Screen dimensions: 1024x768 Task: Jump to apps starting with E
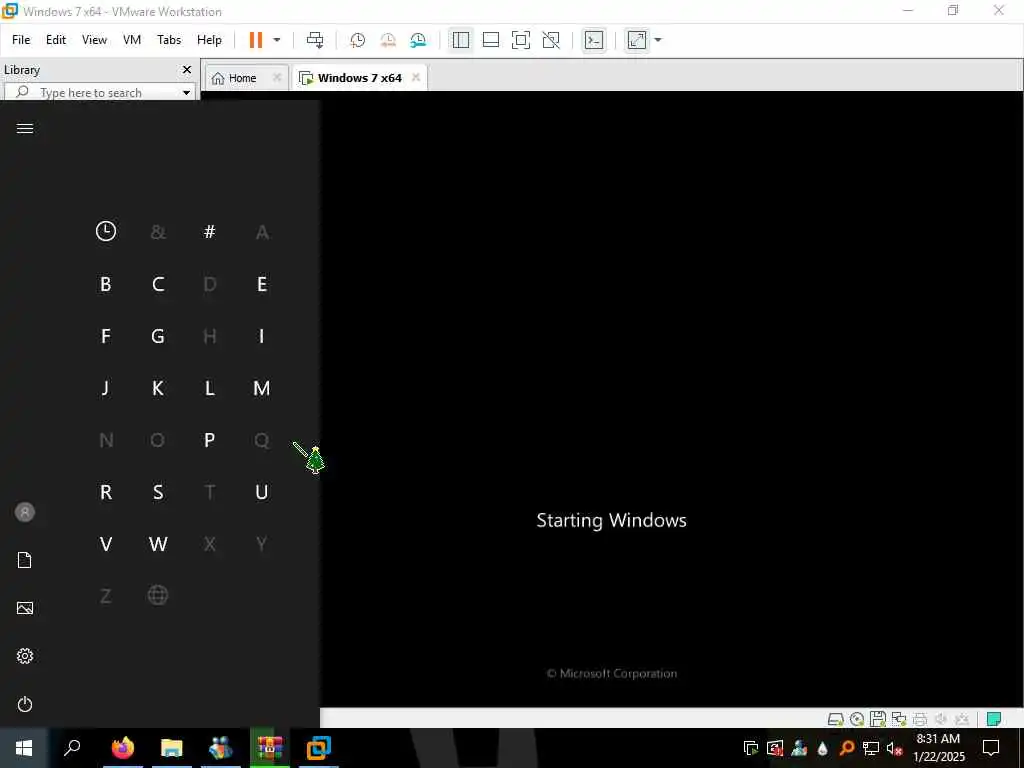click(262, 284)
